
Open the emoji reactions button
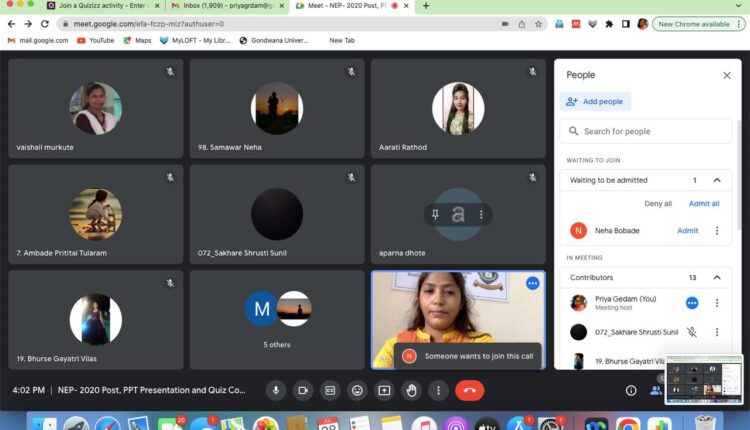pyautogui.click(x=357, y=391)
